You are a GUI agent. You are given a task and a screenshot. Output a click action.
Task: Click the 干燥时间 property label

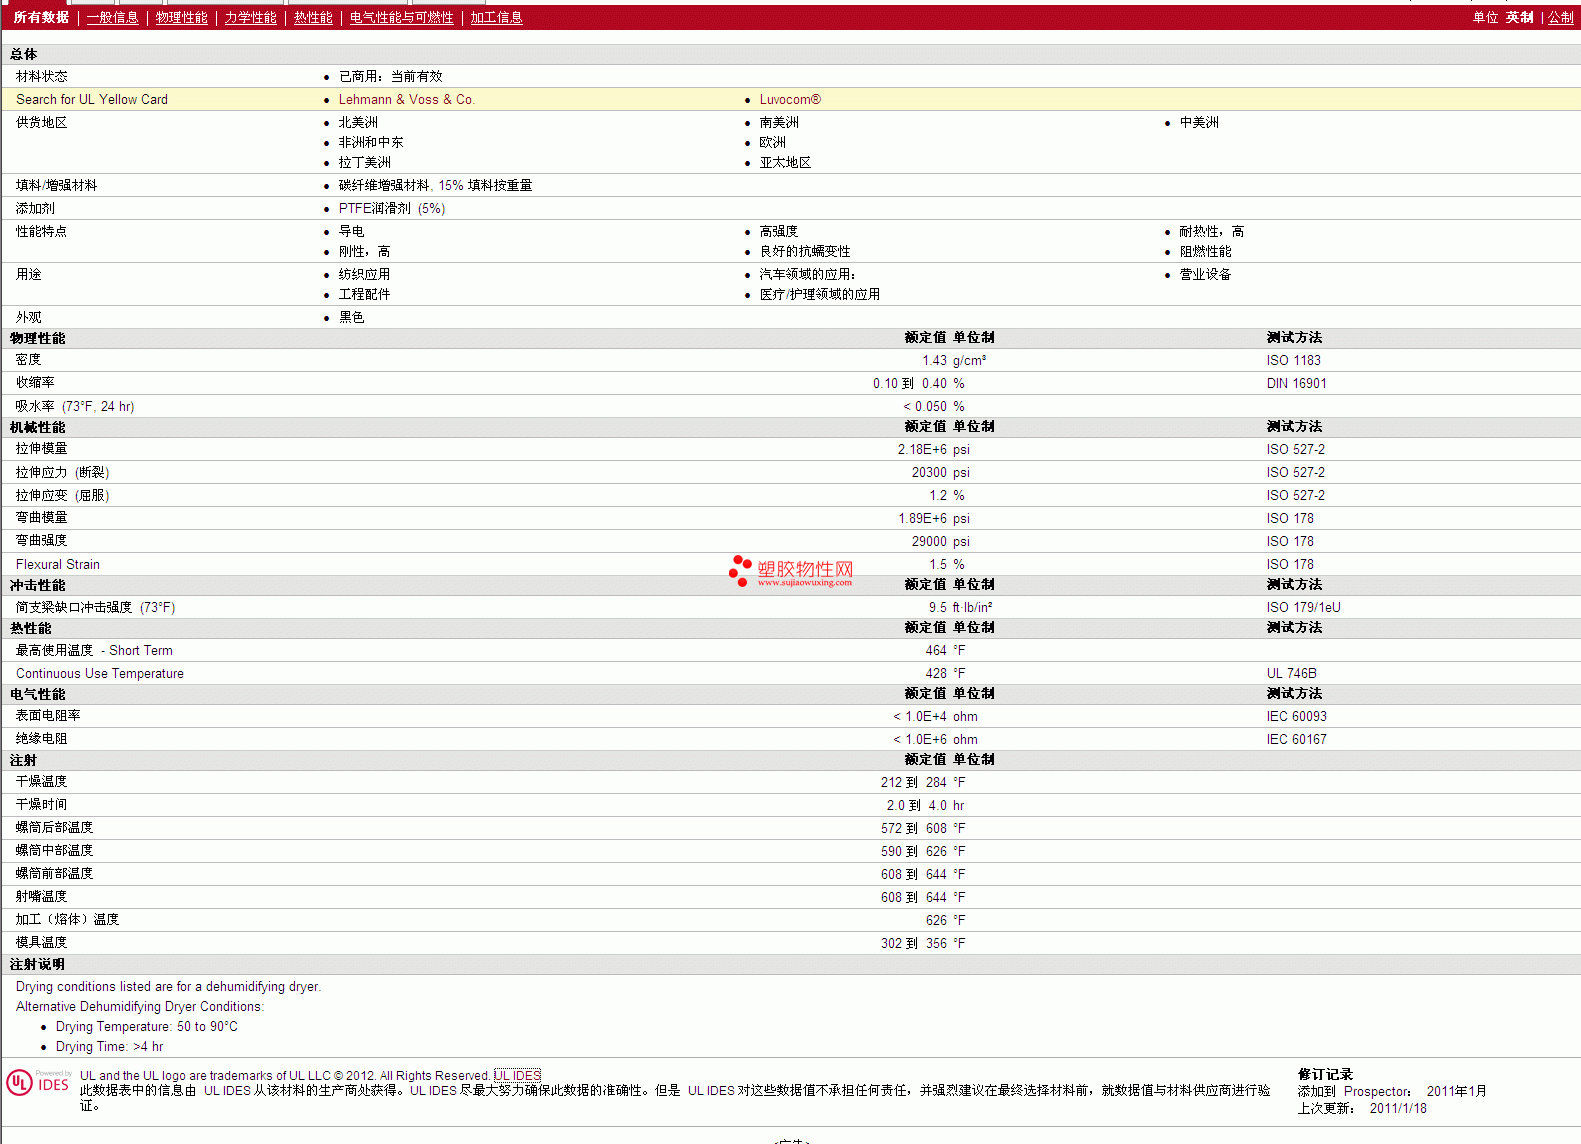pyautogui.click(x=41, y=804)
